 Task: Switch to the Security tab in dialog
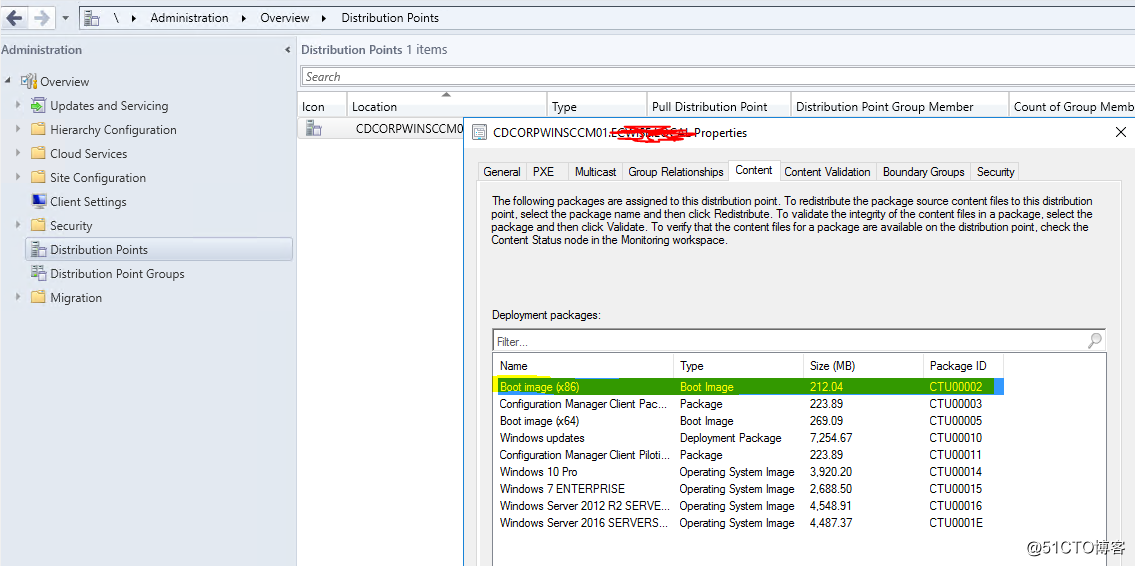tap(995, 172)
